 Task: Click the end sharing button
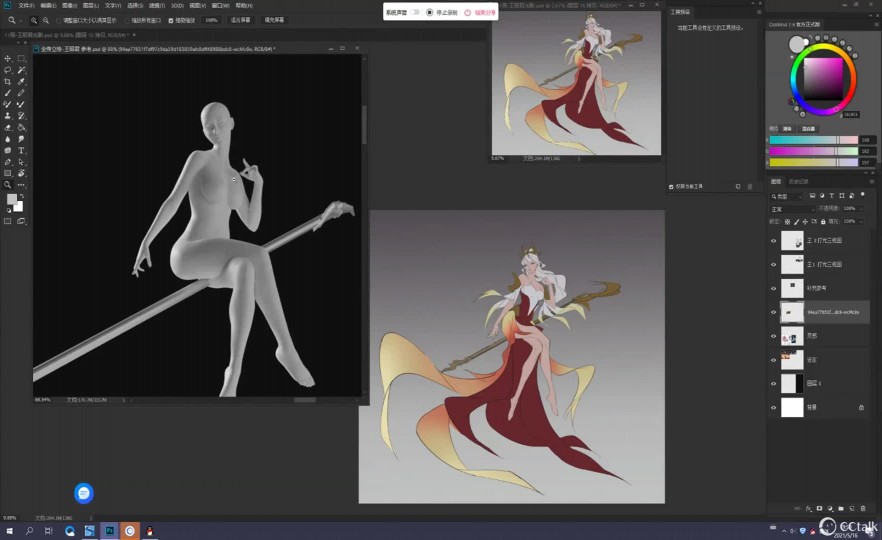pyautogui.click(x=480, y=12)
